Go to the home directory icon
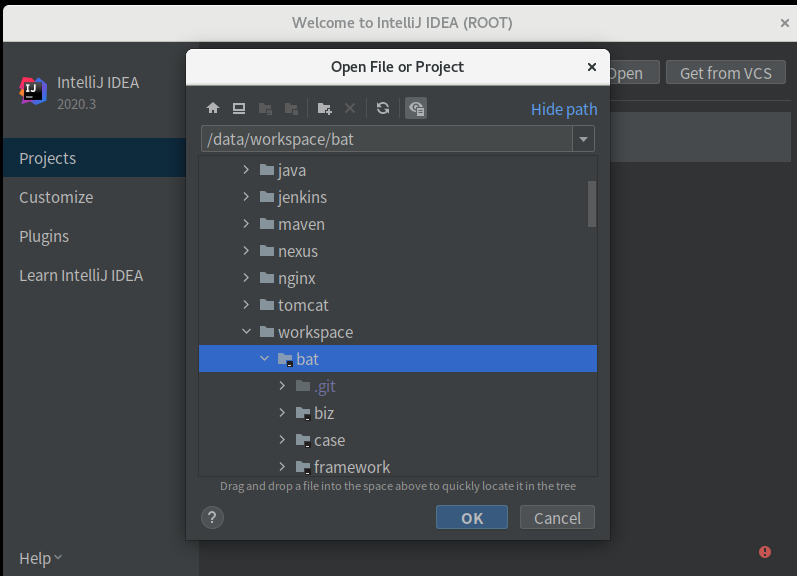 tap(213, 108)
